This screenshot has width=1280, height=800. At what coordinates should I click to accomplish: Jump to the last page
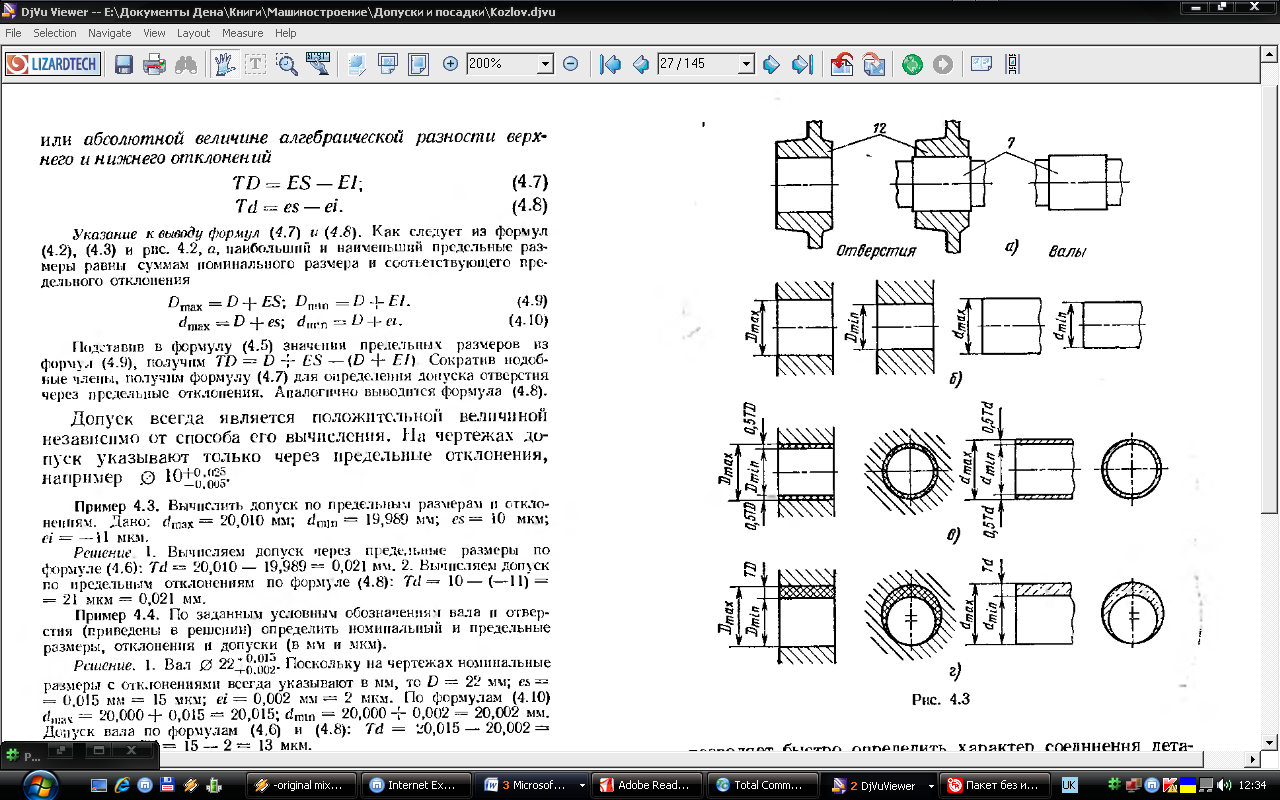pos(802,64)
